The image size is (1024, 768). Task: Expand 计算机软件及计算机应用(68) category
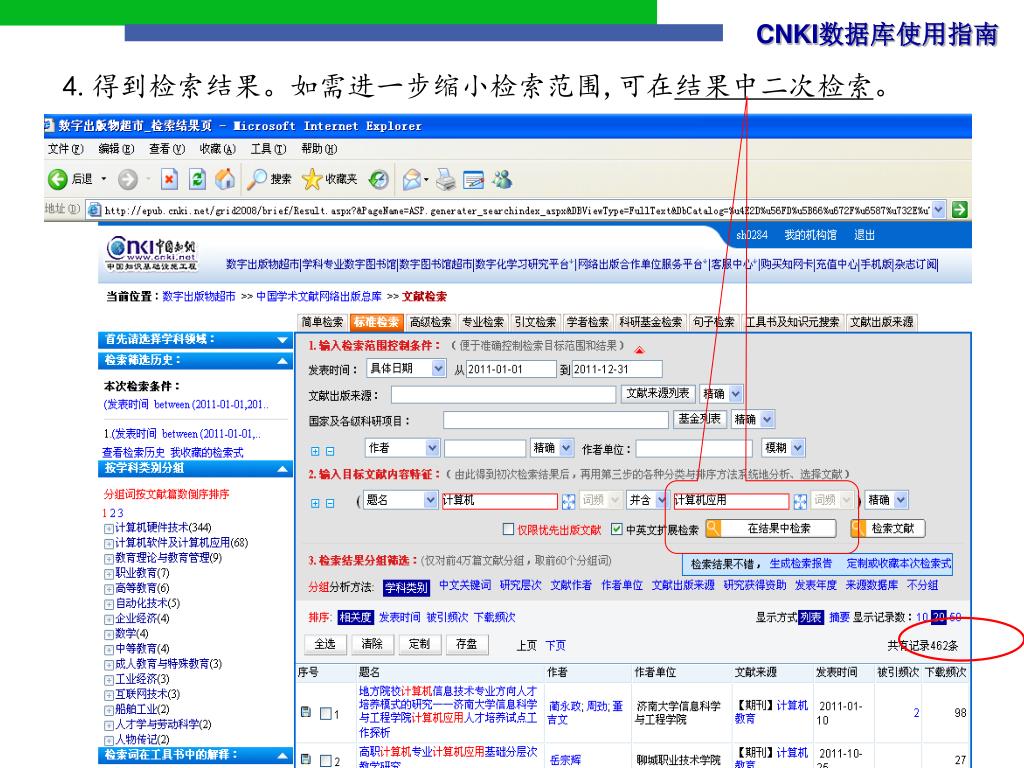click(108, 543)
